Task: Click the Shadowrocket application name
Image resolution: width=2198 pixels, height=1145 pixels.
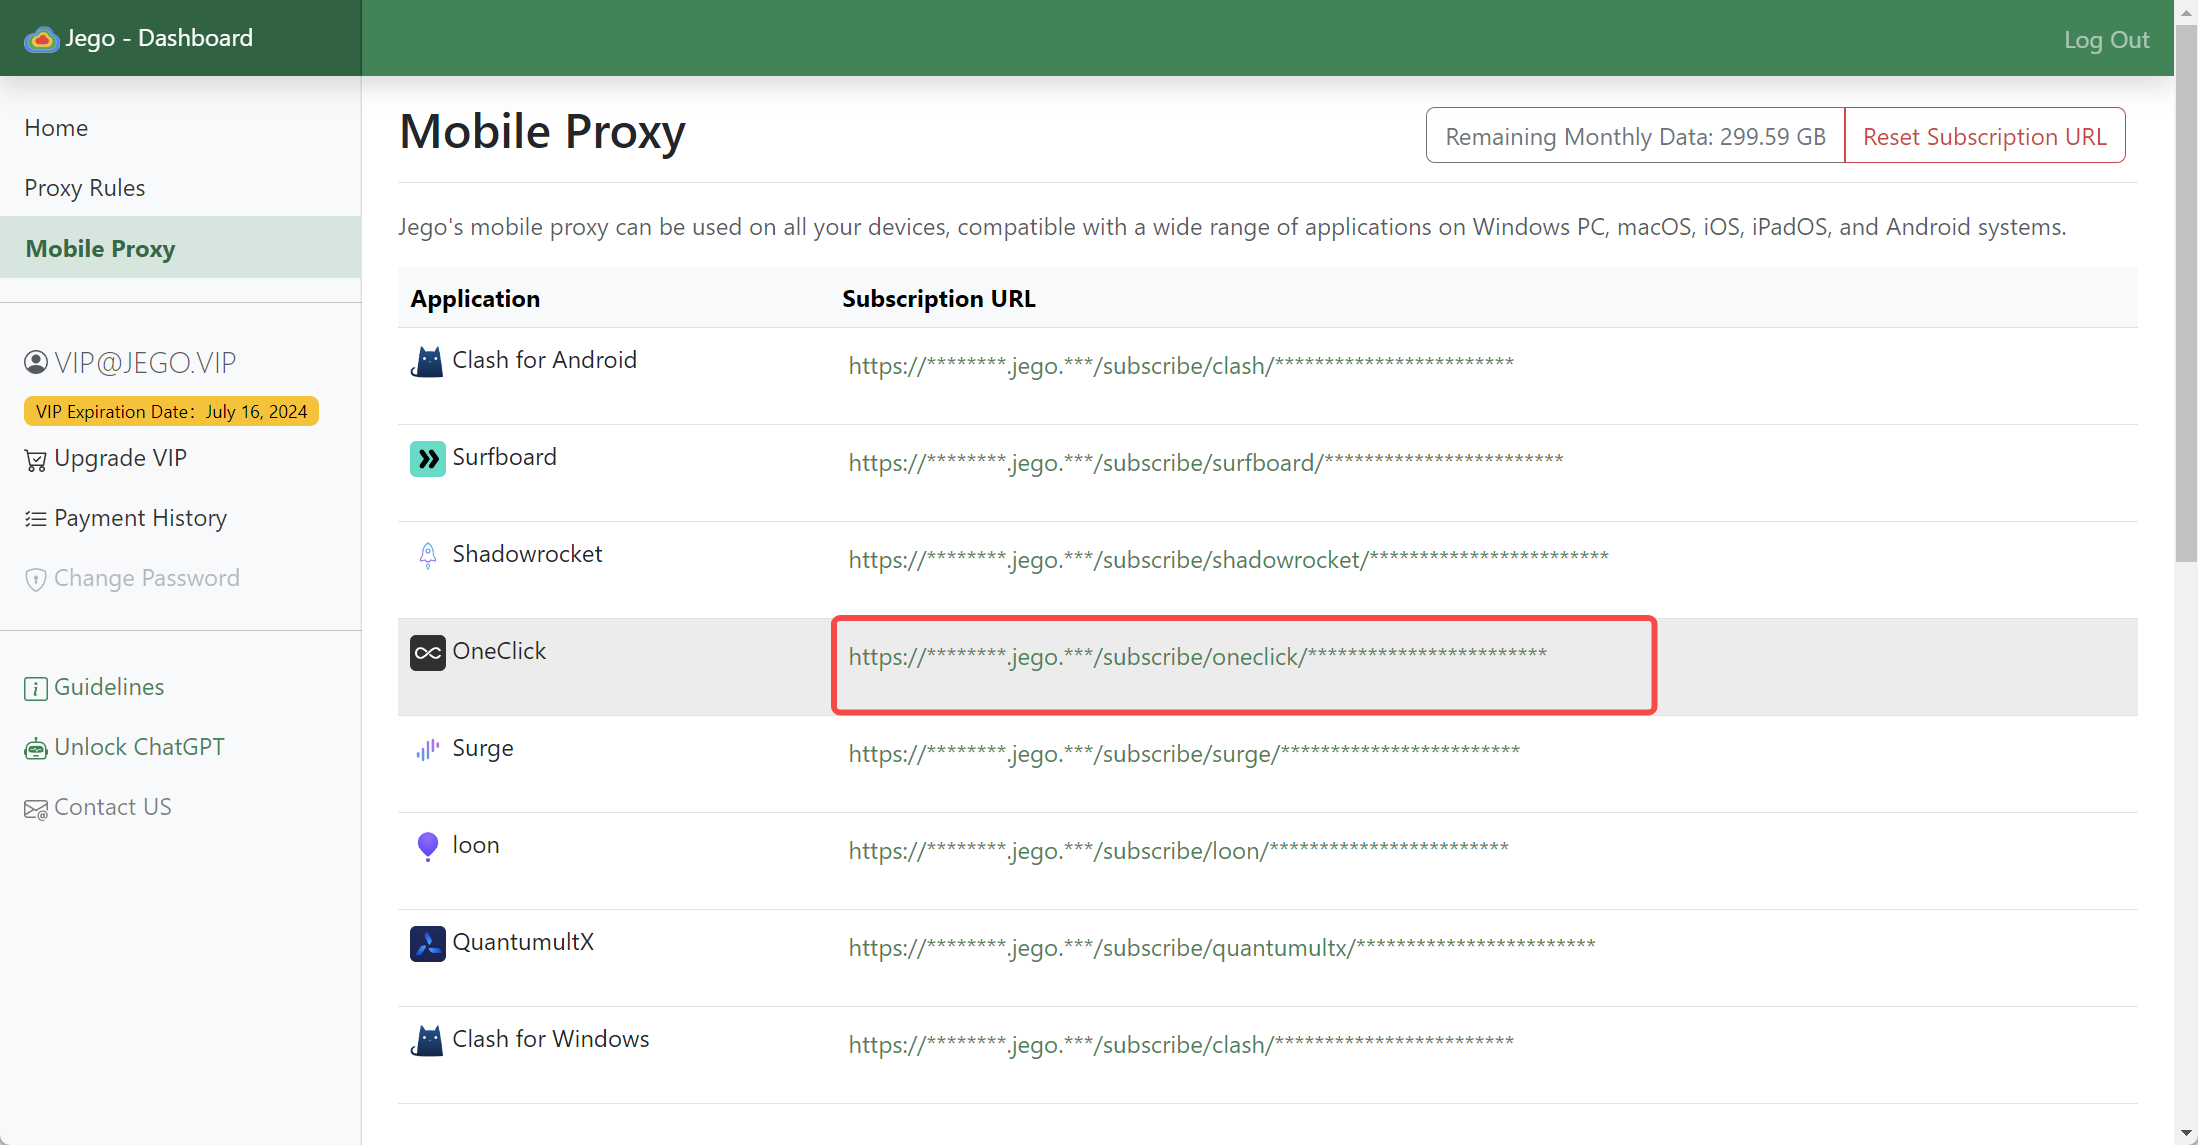Action: point(527,554)
